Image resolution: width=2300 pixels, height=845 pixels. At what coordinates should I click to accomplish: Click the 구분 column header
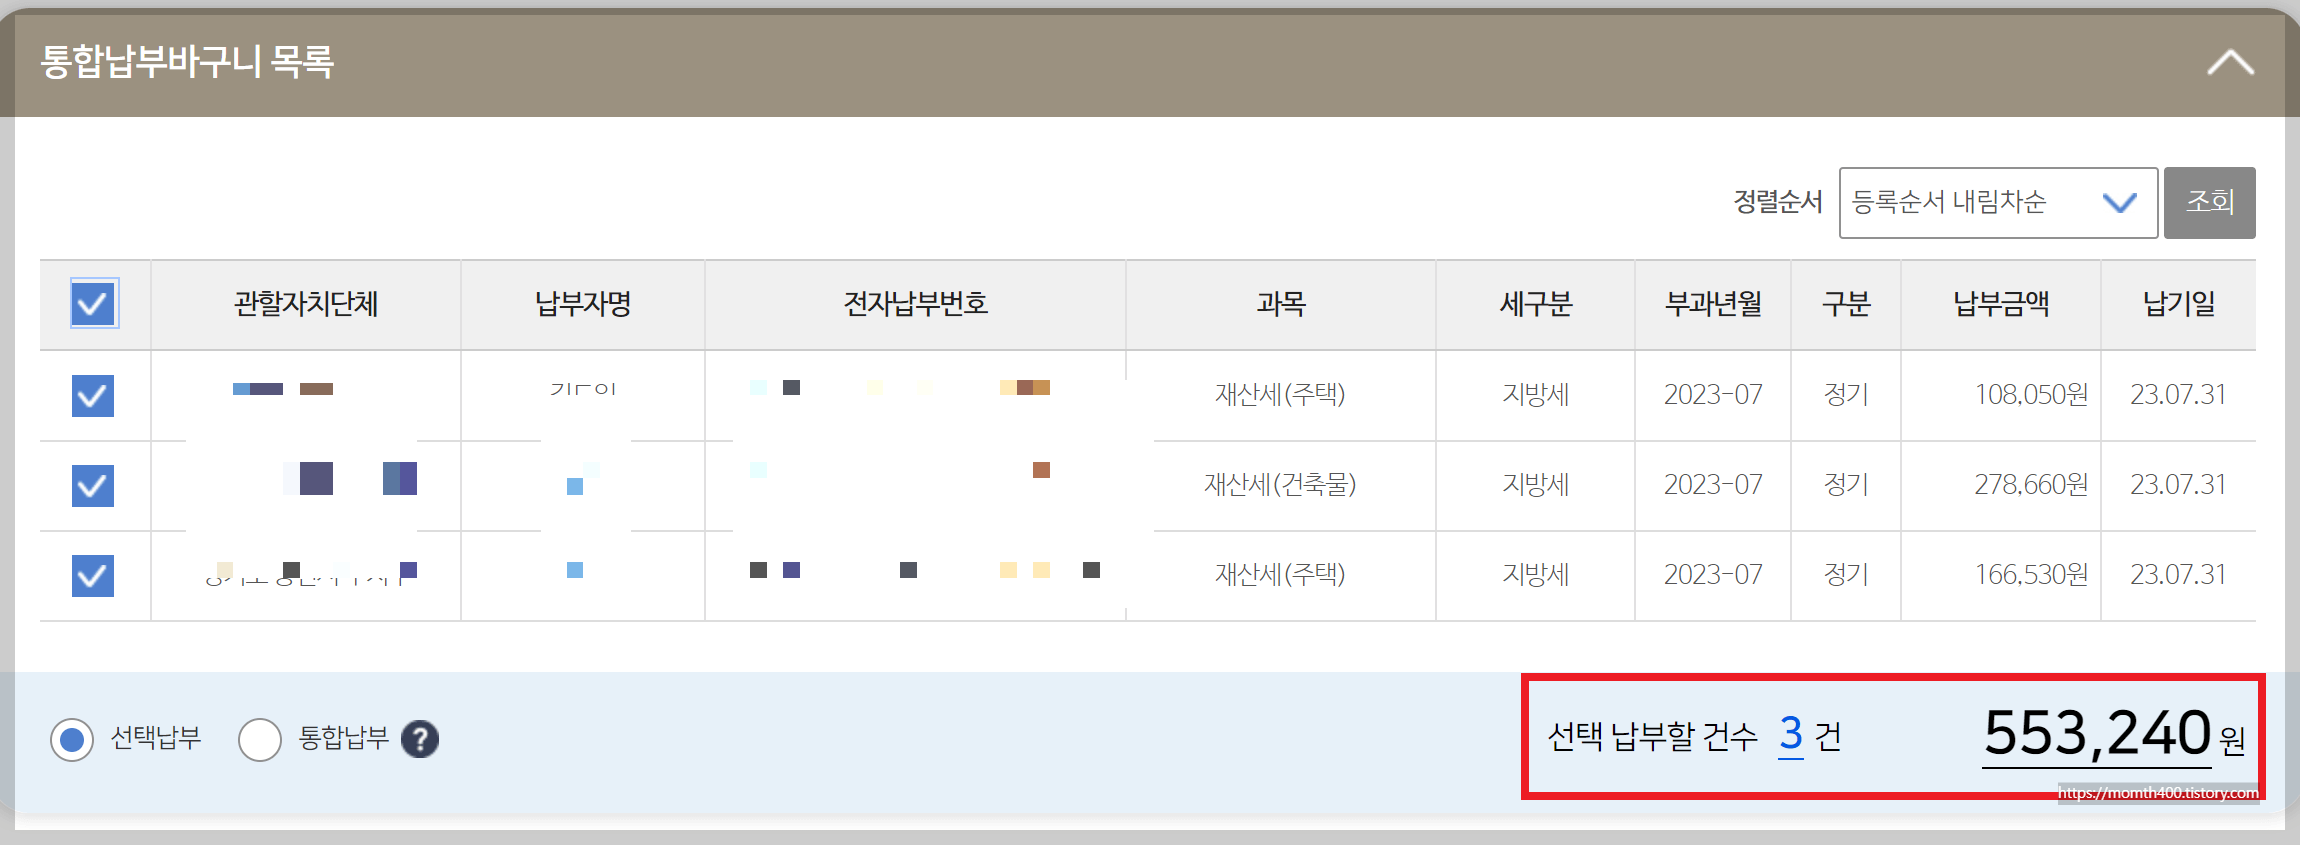(x=1846, y=304)
